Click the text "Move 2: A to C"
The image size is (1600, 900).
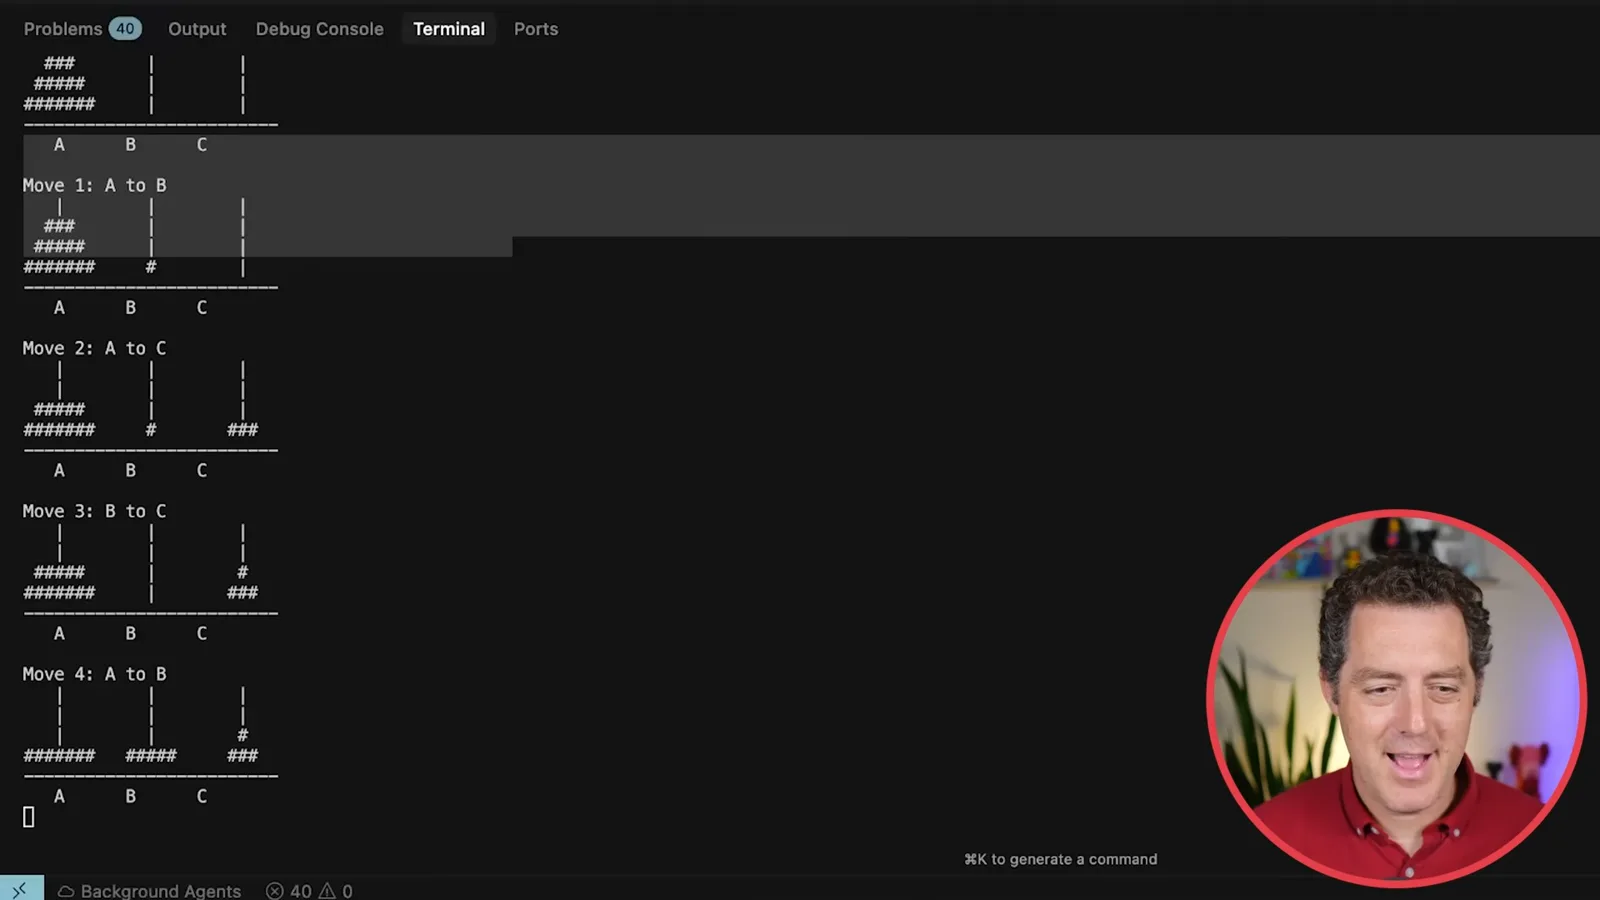95,349
